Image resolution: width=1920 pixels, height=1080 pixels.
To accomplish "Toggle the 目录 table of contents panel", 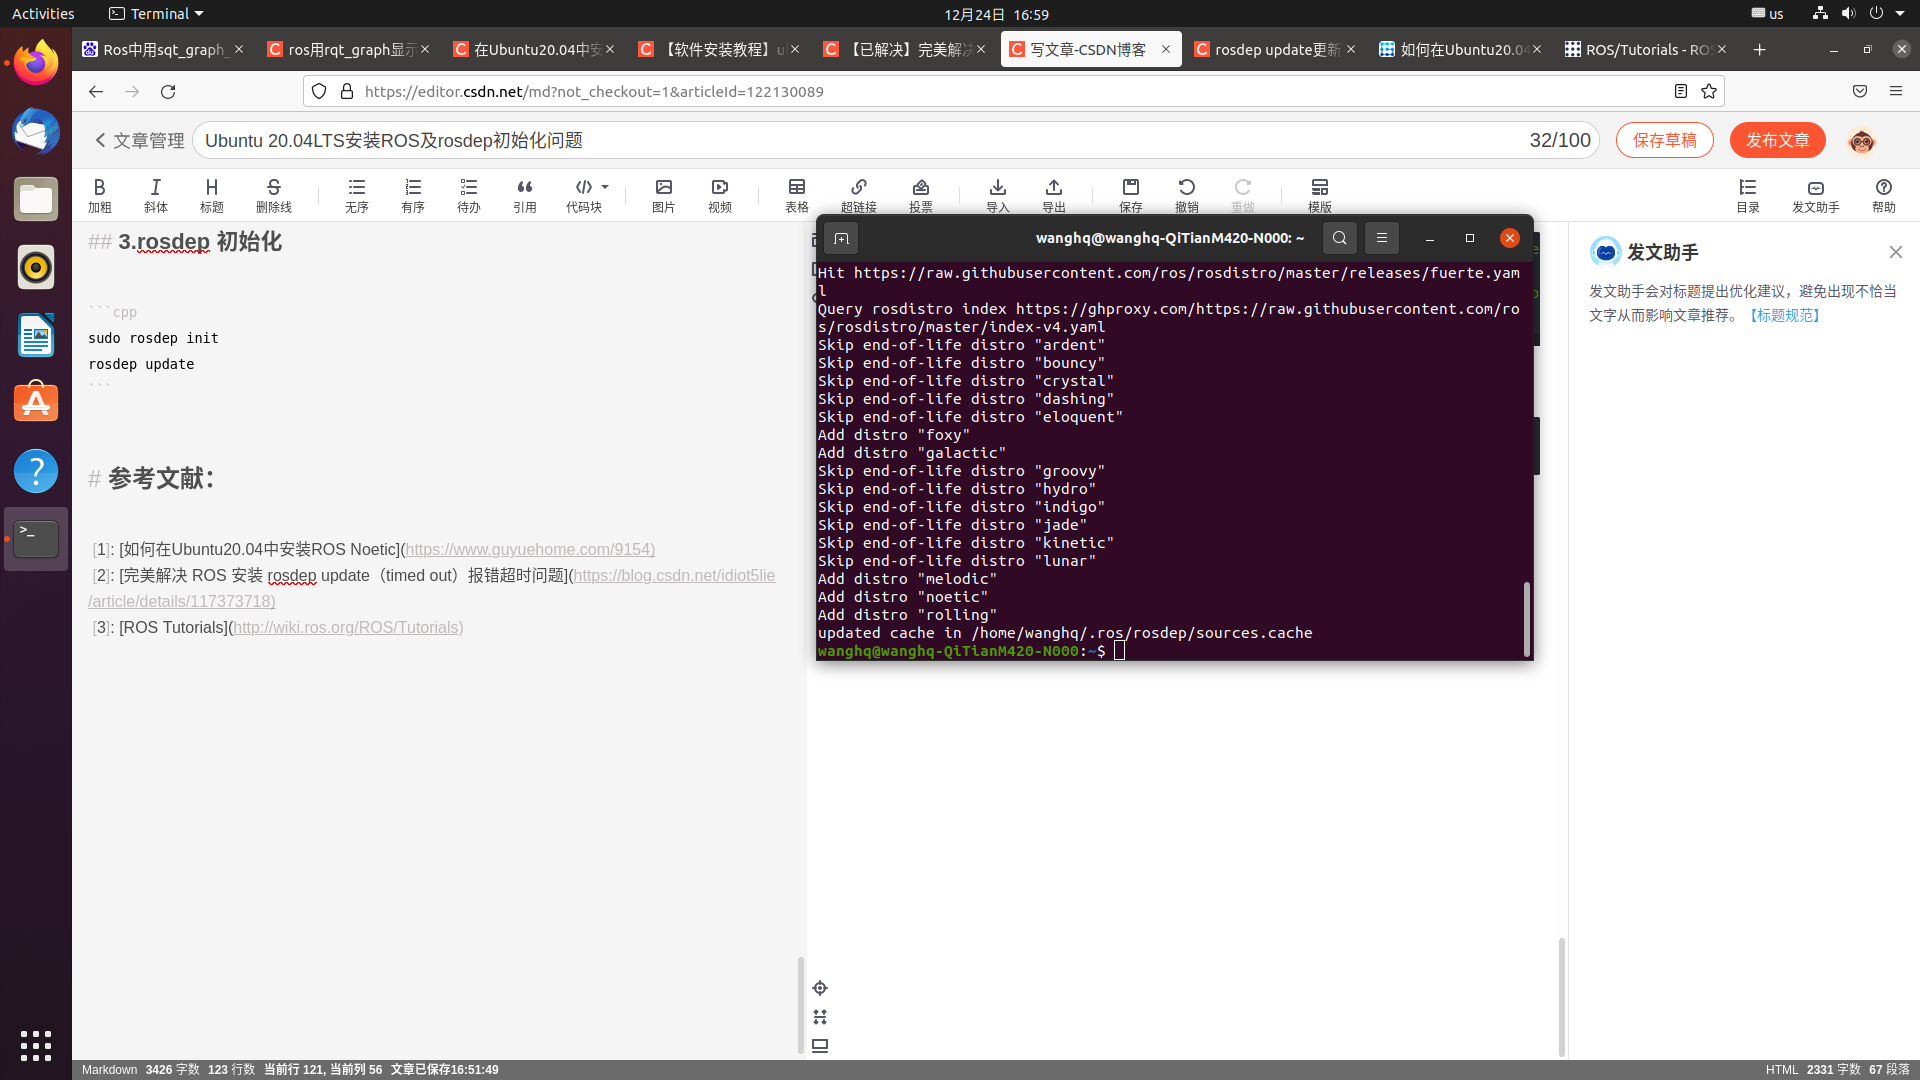I will pos(1747,194).
